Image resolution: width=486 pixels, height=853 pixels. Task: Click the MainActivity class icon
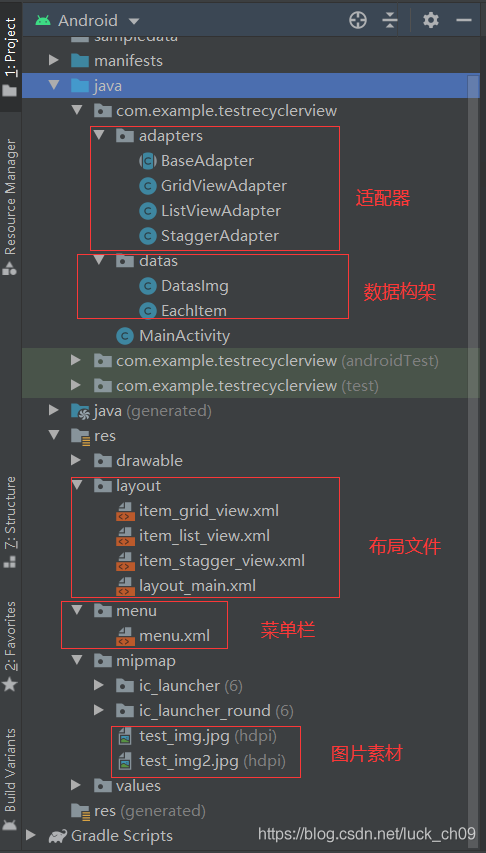coord(125,336)
